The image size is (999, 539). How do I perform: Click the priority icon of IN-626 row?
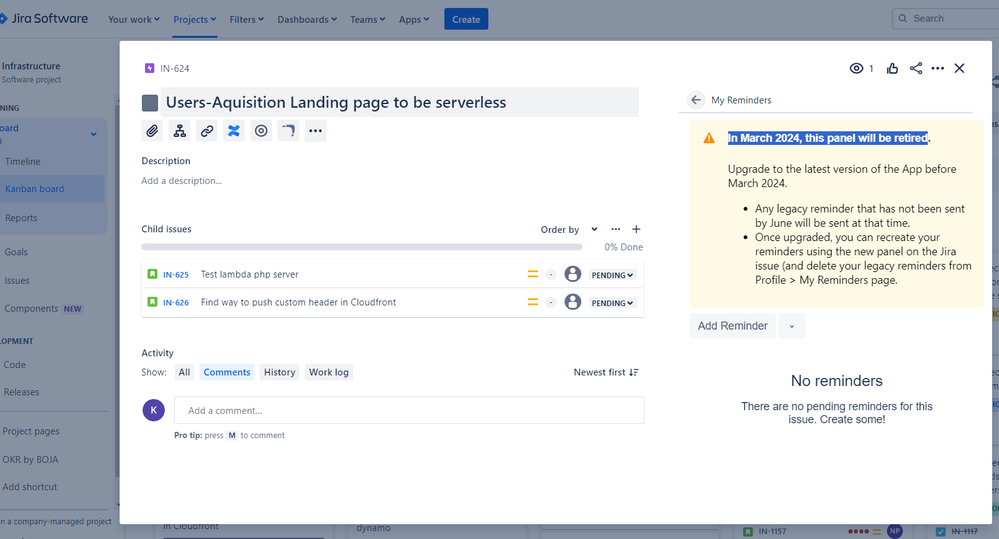[x=533, y=303]
